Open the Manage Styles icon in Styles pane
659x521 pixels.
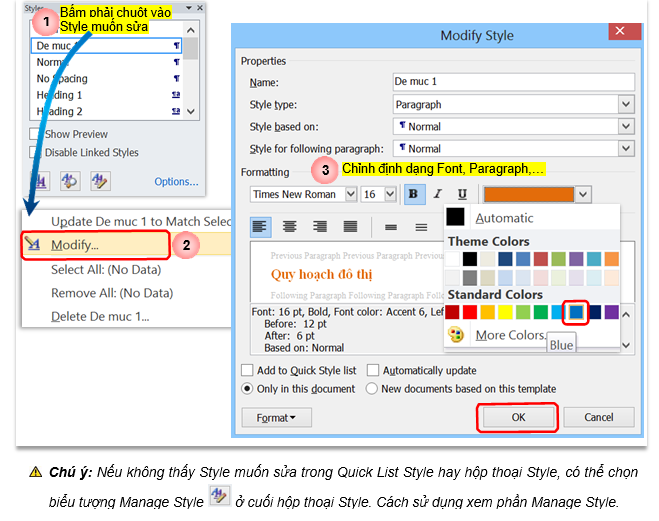(100, 181)
